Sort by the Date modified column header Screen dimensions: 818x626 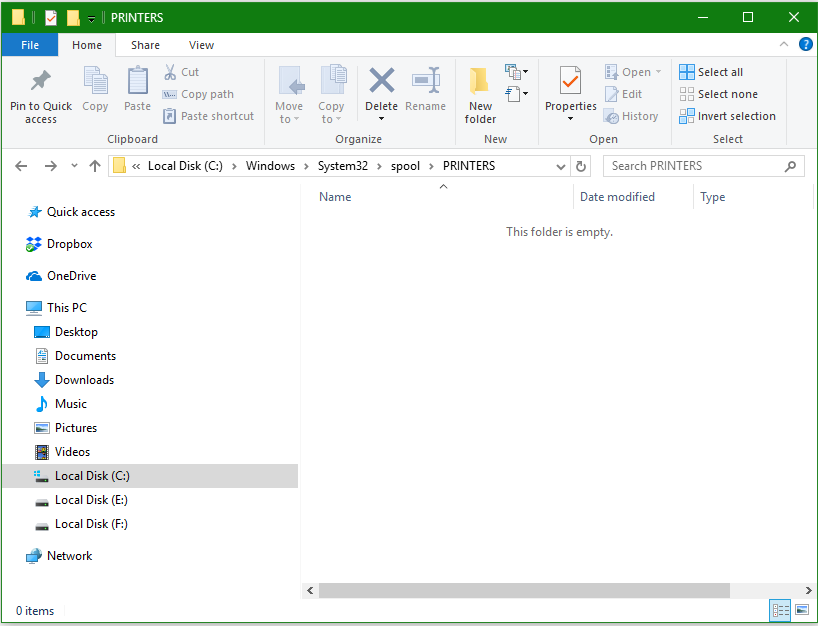point(617,197)
